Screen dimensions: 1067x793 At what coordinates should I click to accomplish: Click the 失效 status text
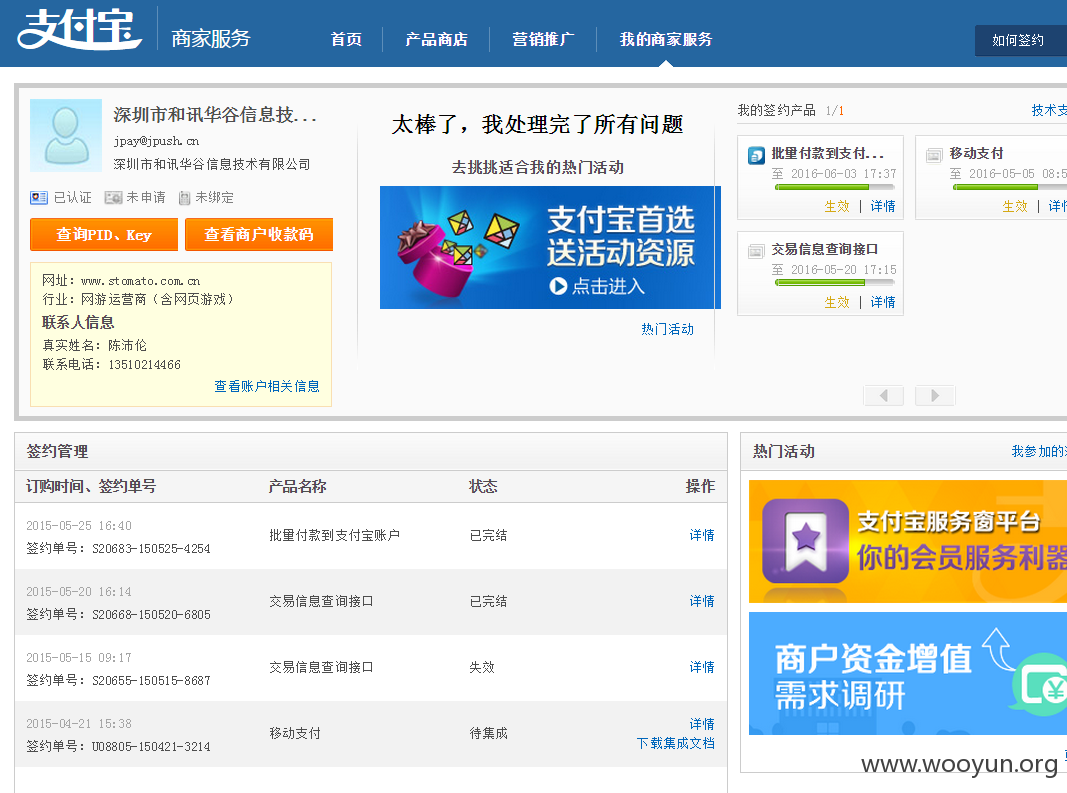(482, 667)
